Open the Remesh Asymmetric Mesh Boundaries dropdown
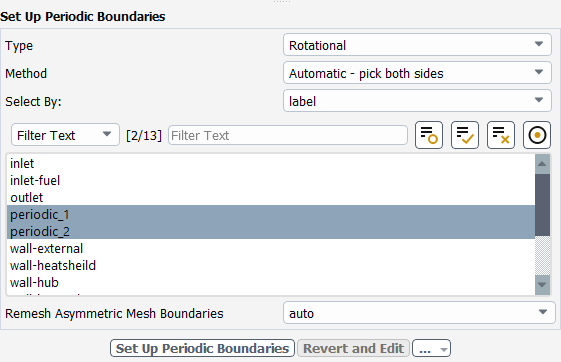The image size is (561, 362). [x=419, y=313]
